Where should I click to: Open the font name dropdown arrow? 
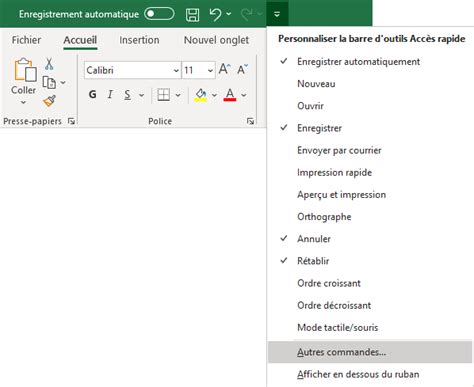point(176,70)
